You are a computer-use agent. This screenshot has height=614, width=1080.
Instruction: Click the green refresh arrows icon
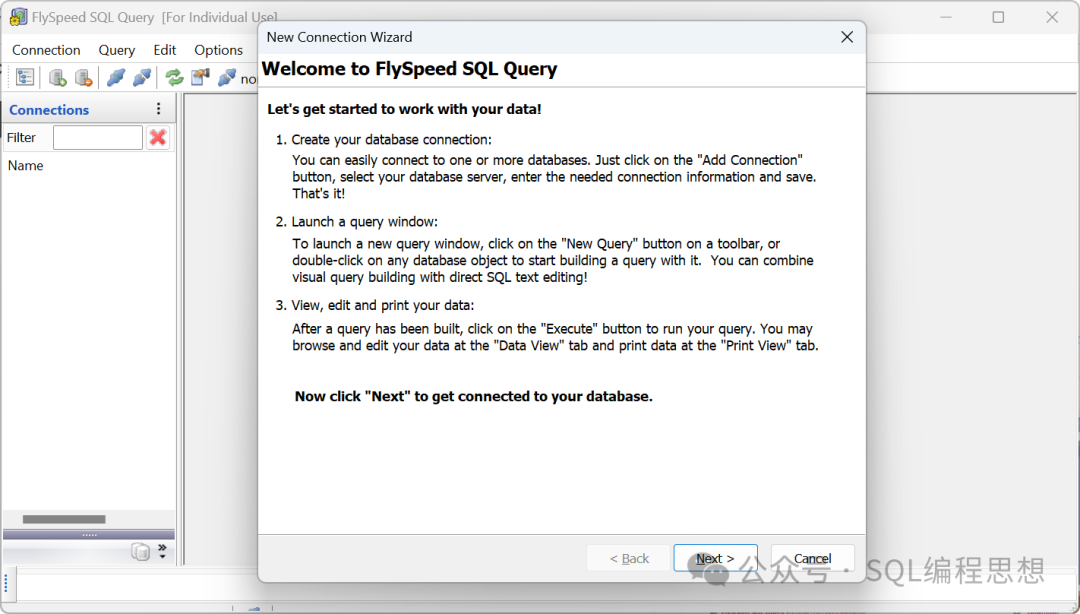point(174,77)
